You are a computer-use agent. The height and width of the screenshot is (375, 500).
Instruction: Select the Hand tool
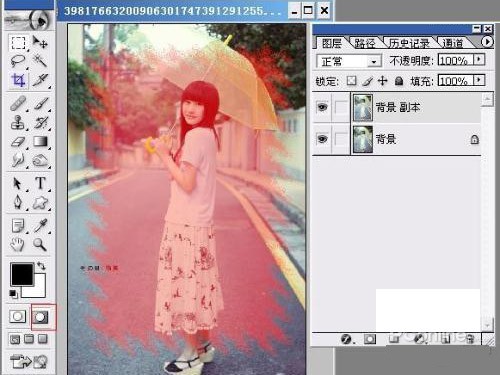tap(18, 244)
